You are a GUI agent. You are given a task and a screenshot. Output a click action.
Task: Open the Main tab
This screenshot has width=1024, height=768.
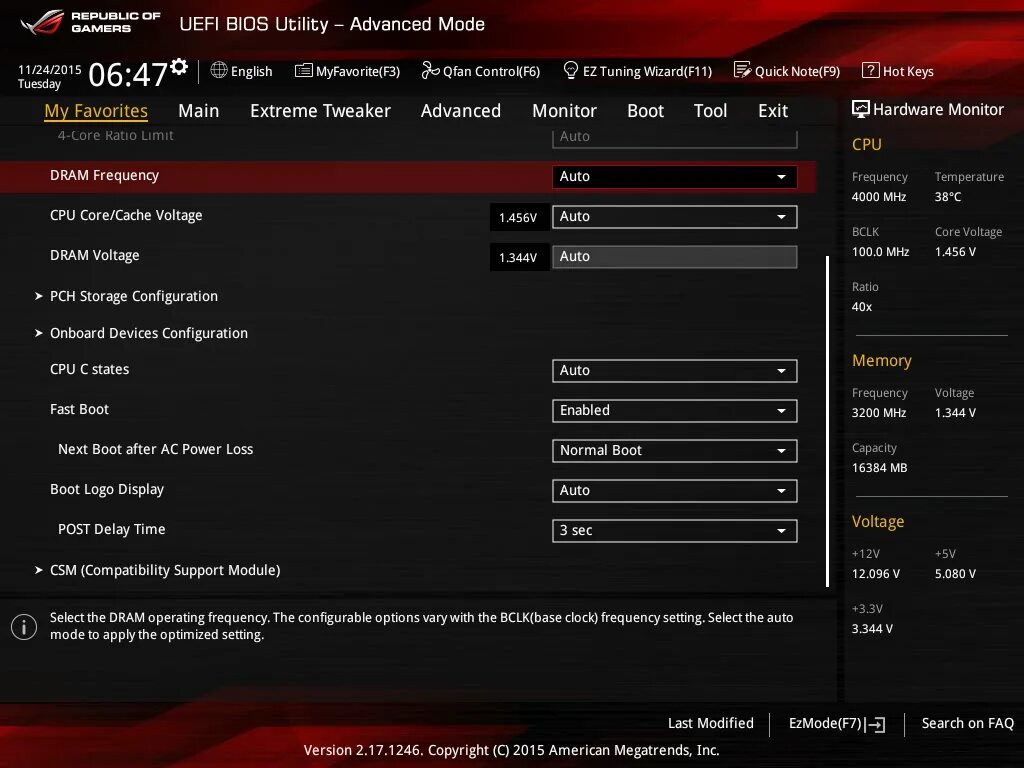199,111
